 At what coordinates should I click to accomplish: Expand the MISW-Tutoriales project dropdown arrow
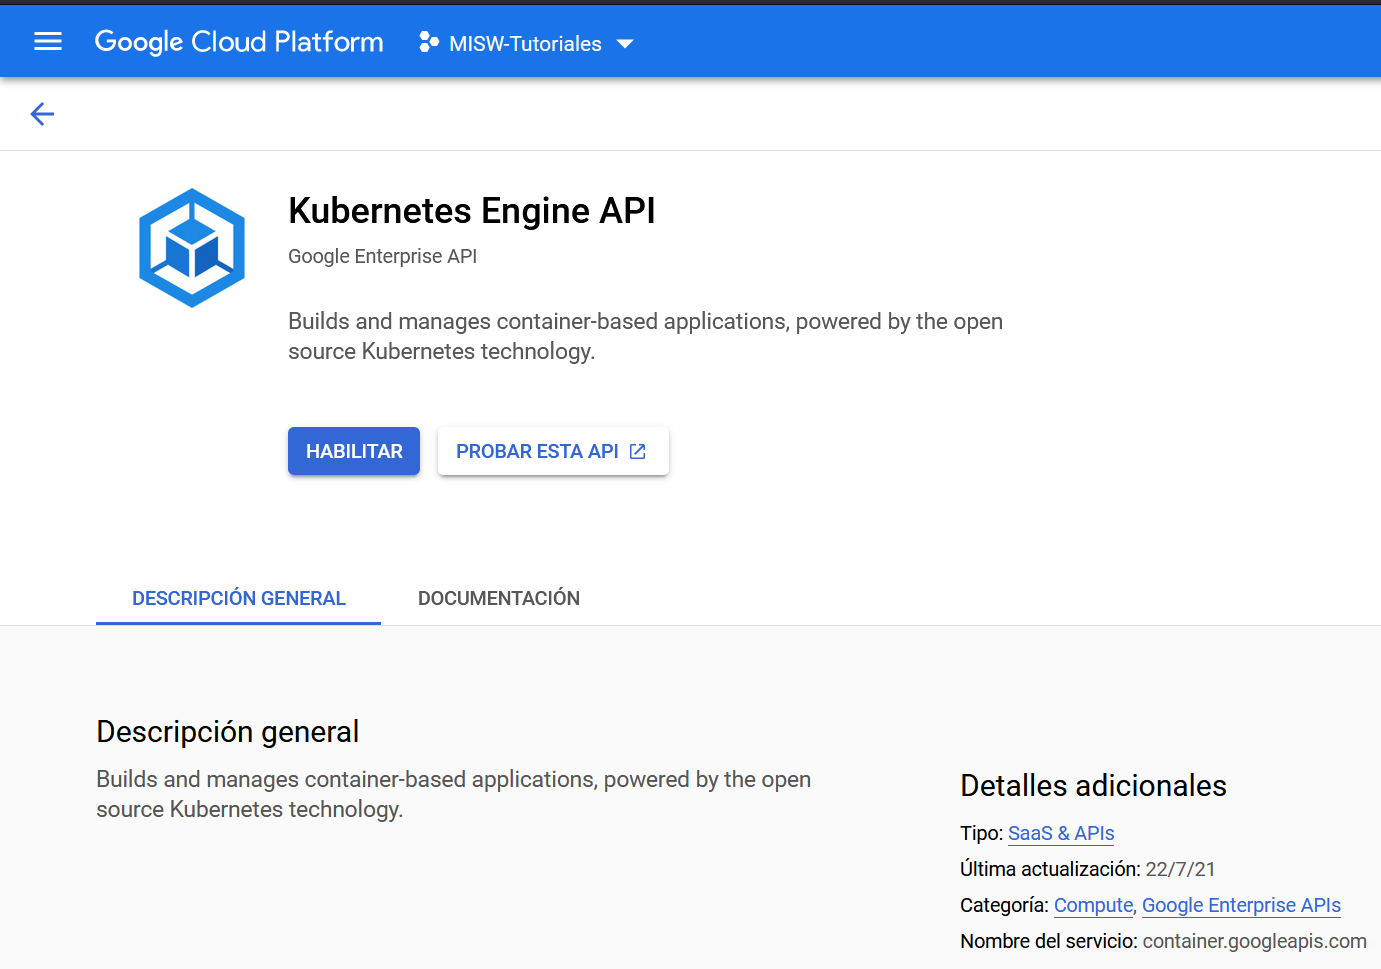click(625, 44)
